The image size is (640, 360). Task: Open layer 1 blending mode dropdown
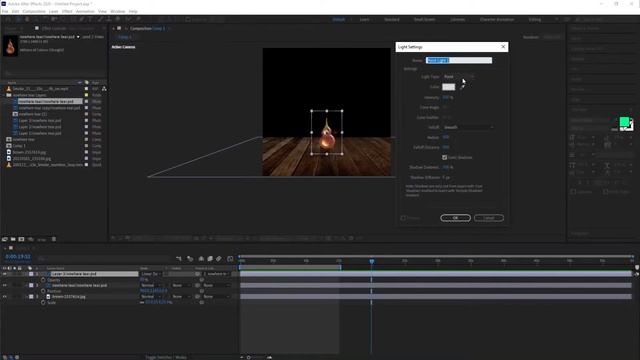pos(151,274)
